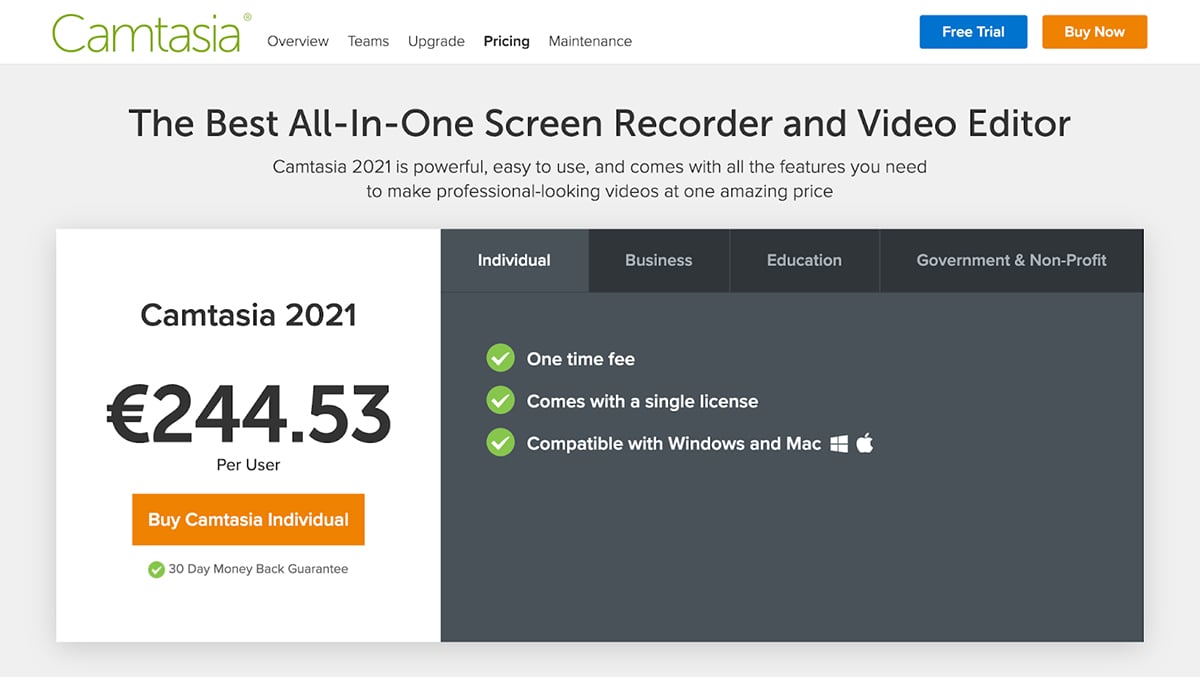The image size is (1200, 677).
Task: Go to the Teams nav item
Action: coord(368,41)
